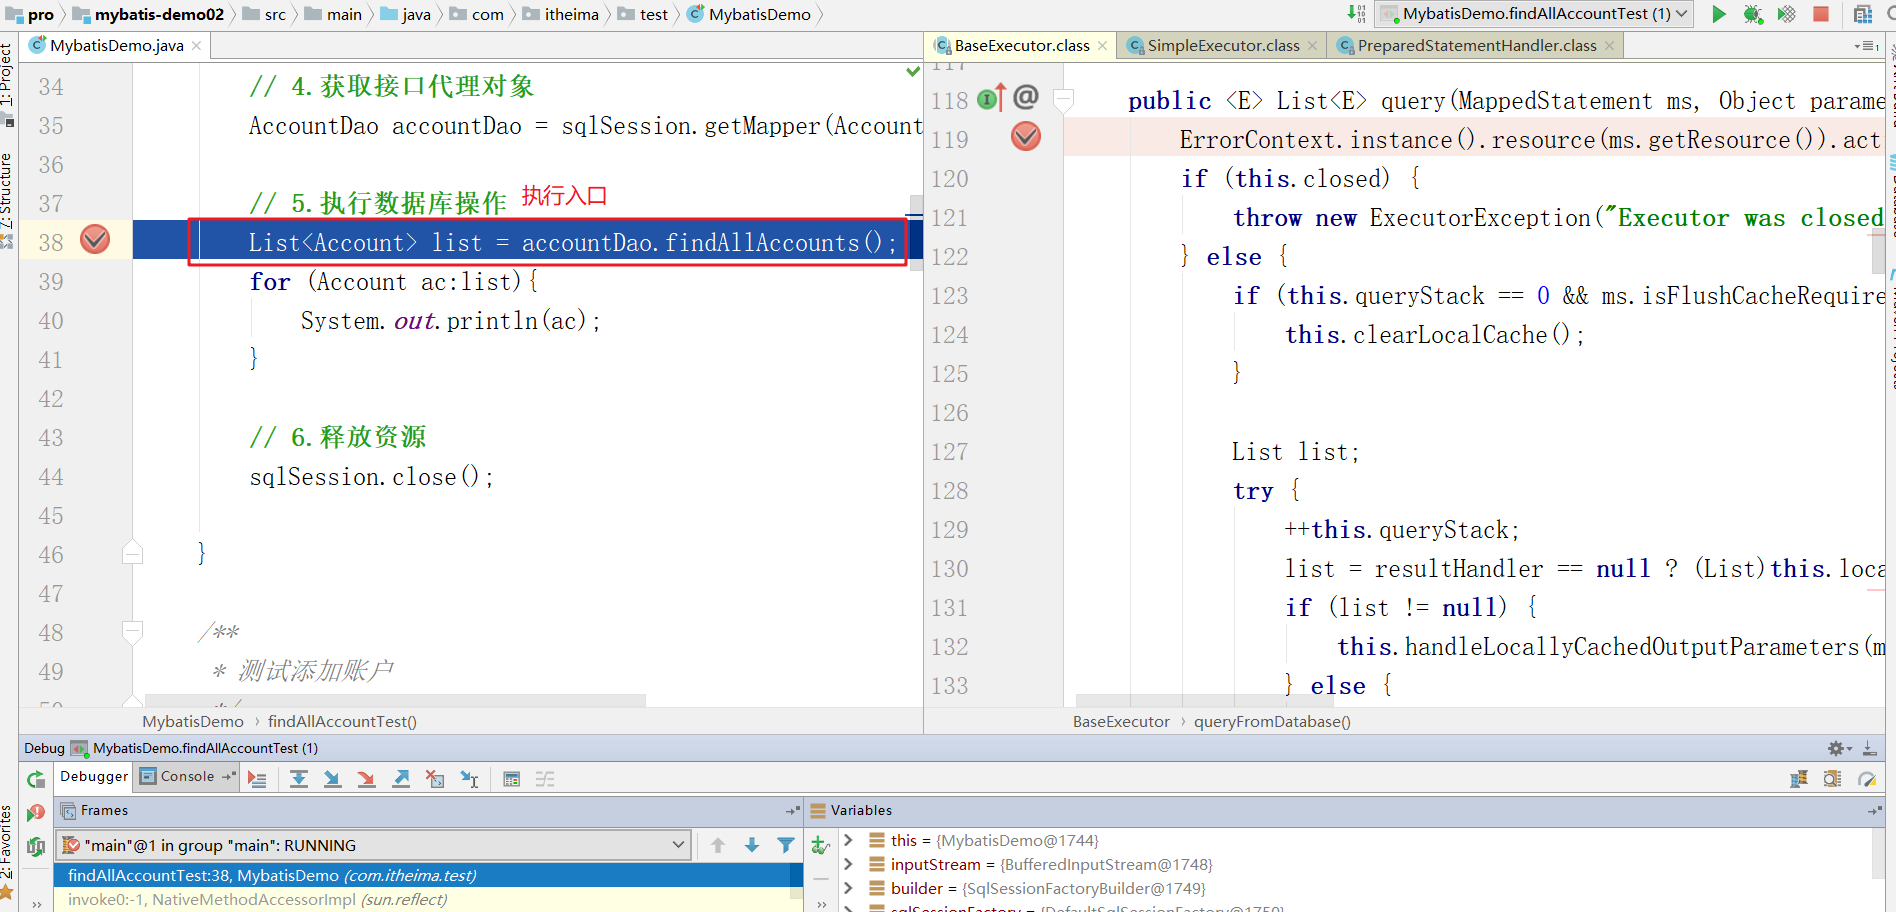Toggle the breakpoint on line 119 in BaseExecutor
Viewport: 1896px width, 912px height.
1026,136
